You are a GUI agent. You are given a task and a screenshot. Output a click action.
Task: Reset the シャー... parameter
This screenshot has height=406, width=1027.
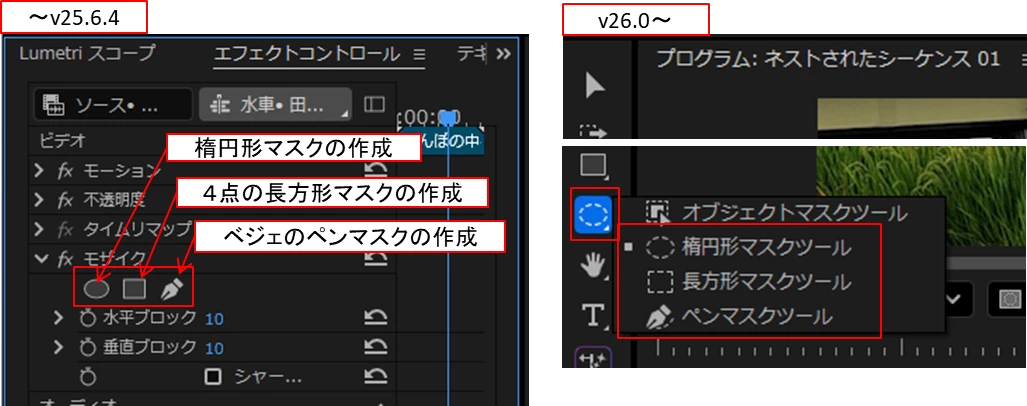(375, 377)
